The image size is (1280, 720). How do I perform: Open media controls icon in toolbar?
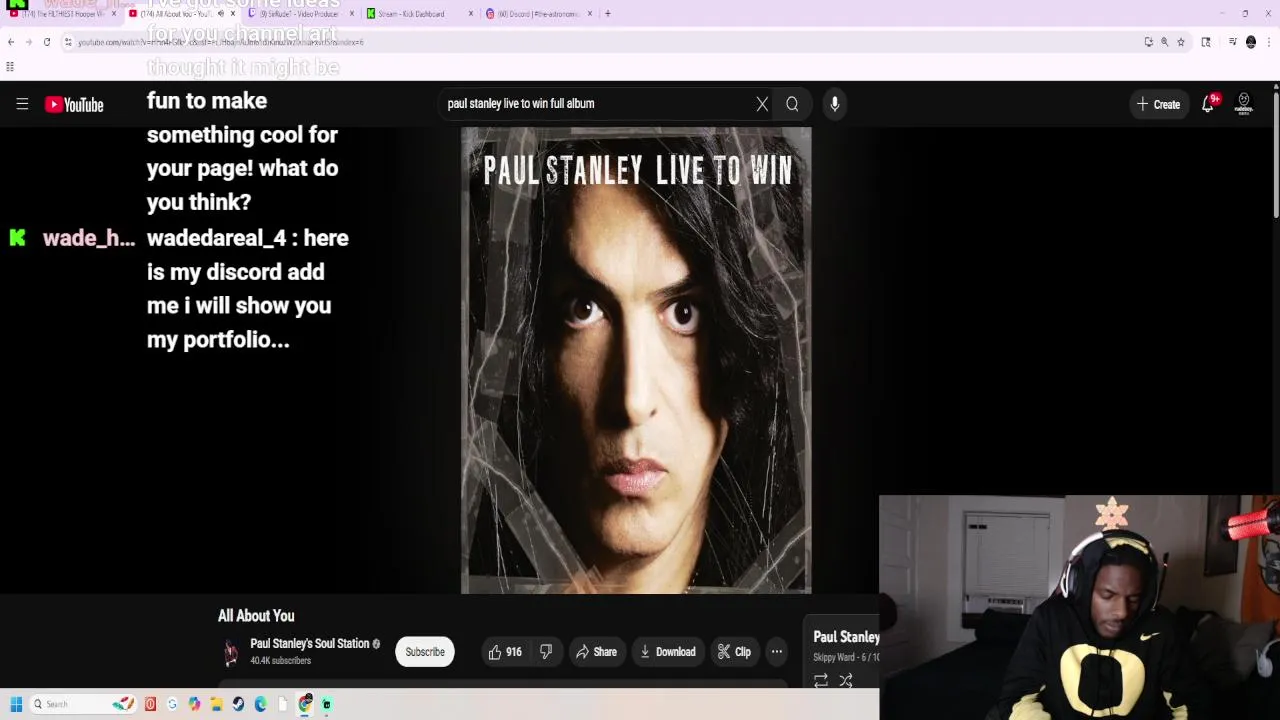[x=1233, y=42]
